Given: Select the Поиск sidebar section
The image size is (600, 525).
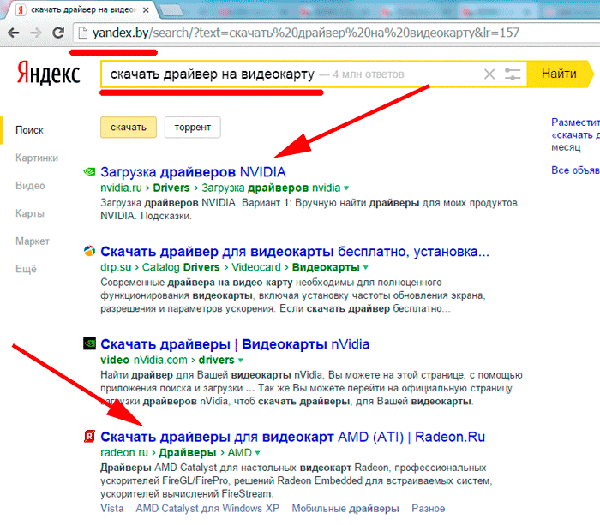Looking at the screenshot, I should pyautogui.click(x=29, y=130).
